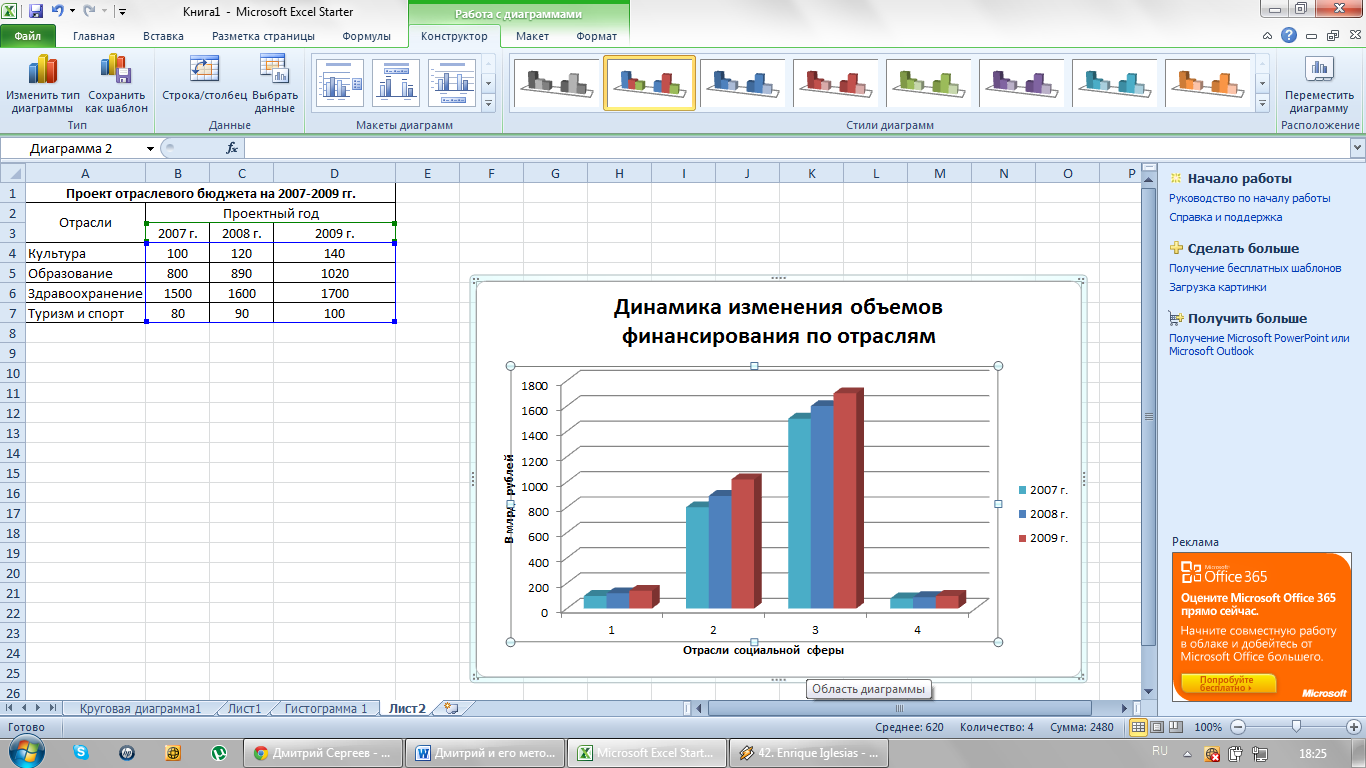1366x768 pixels.
Task: Open the Формулы tab
Action: [x=366, y=36]
